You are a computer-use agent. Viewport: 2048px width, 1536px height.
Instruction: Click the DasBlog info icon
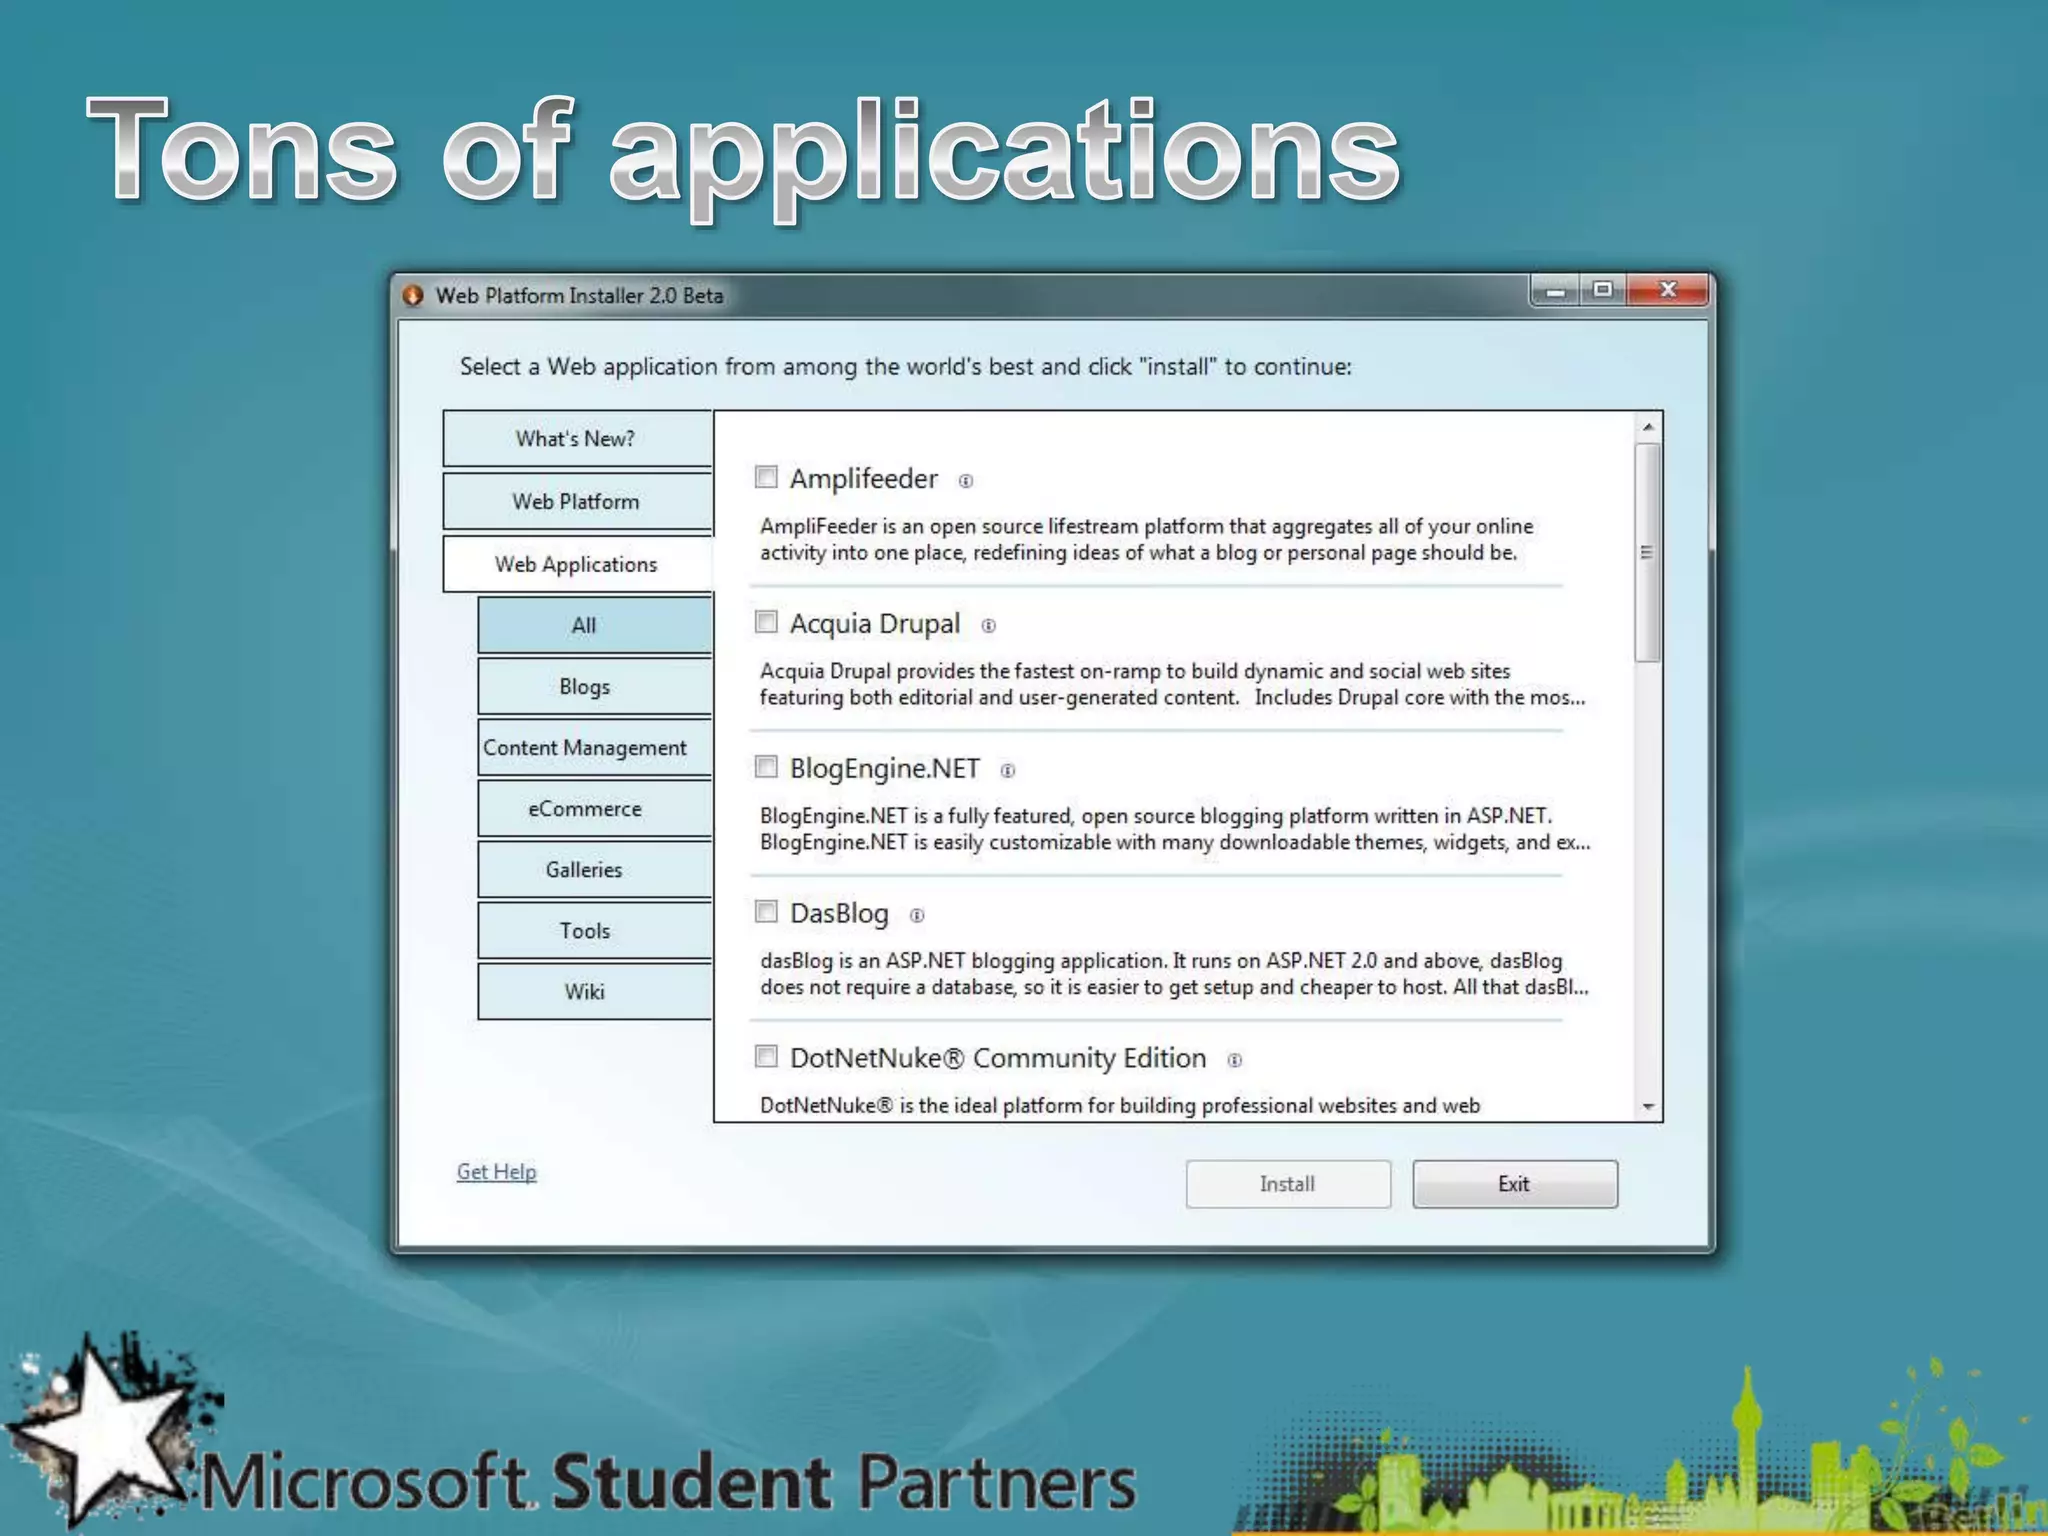tap(917, 916)
